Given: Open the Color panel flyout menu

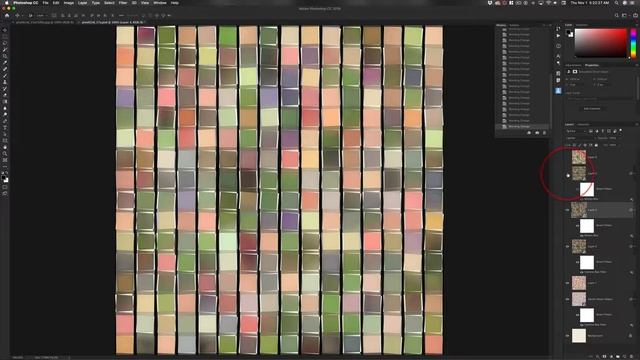Looking at the screenshot, I should (636, 25).
